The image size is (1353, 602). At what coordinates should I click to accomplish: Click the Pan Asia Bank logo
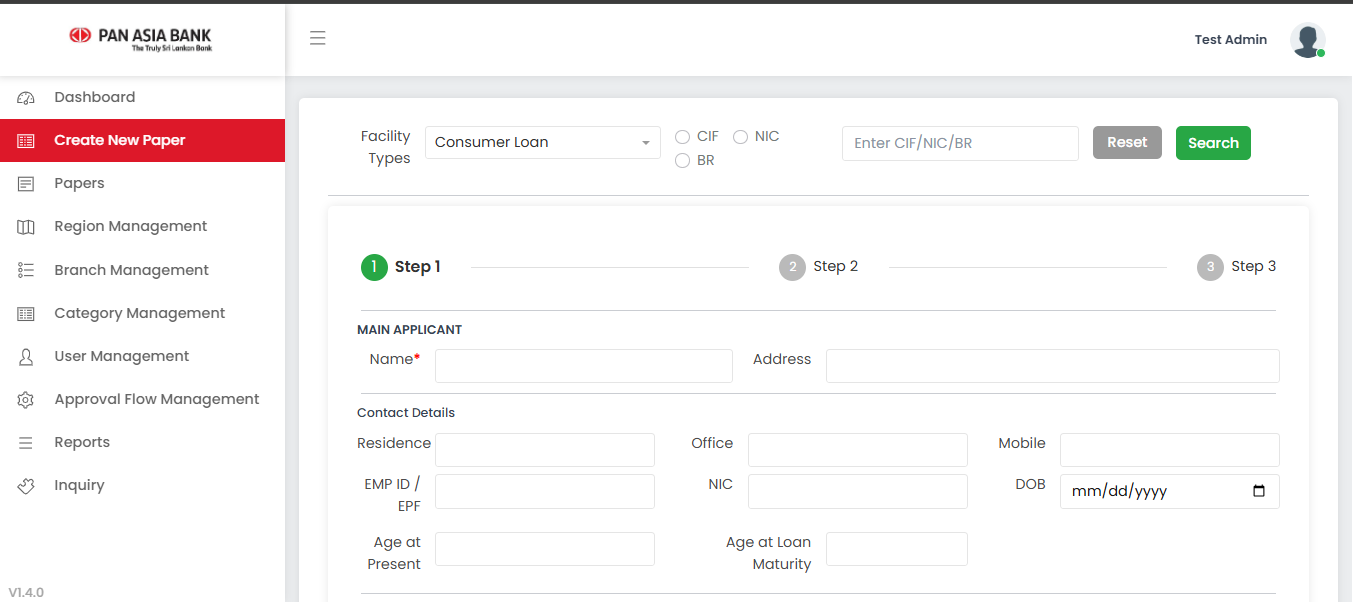coord(141,39)
